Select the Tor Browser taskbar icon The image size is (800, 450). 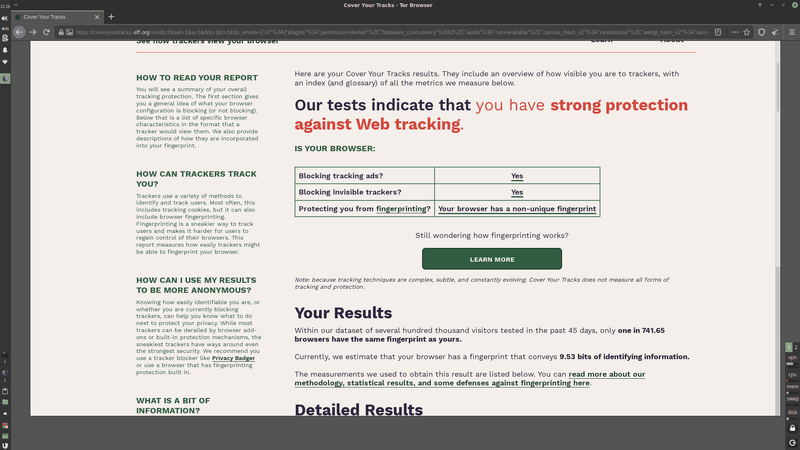click(x=5, y=79)
